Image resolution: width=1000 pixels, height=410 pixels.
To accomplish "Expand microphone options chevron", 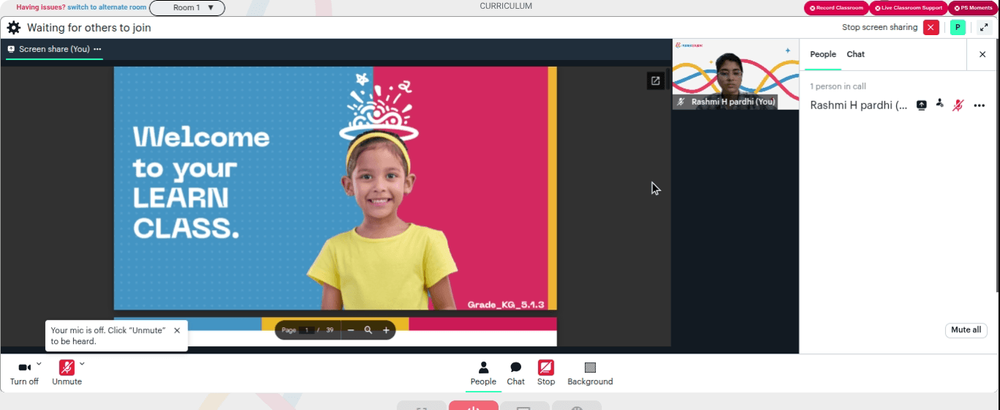I will point(82,364).
